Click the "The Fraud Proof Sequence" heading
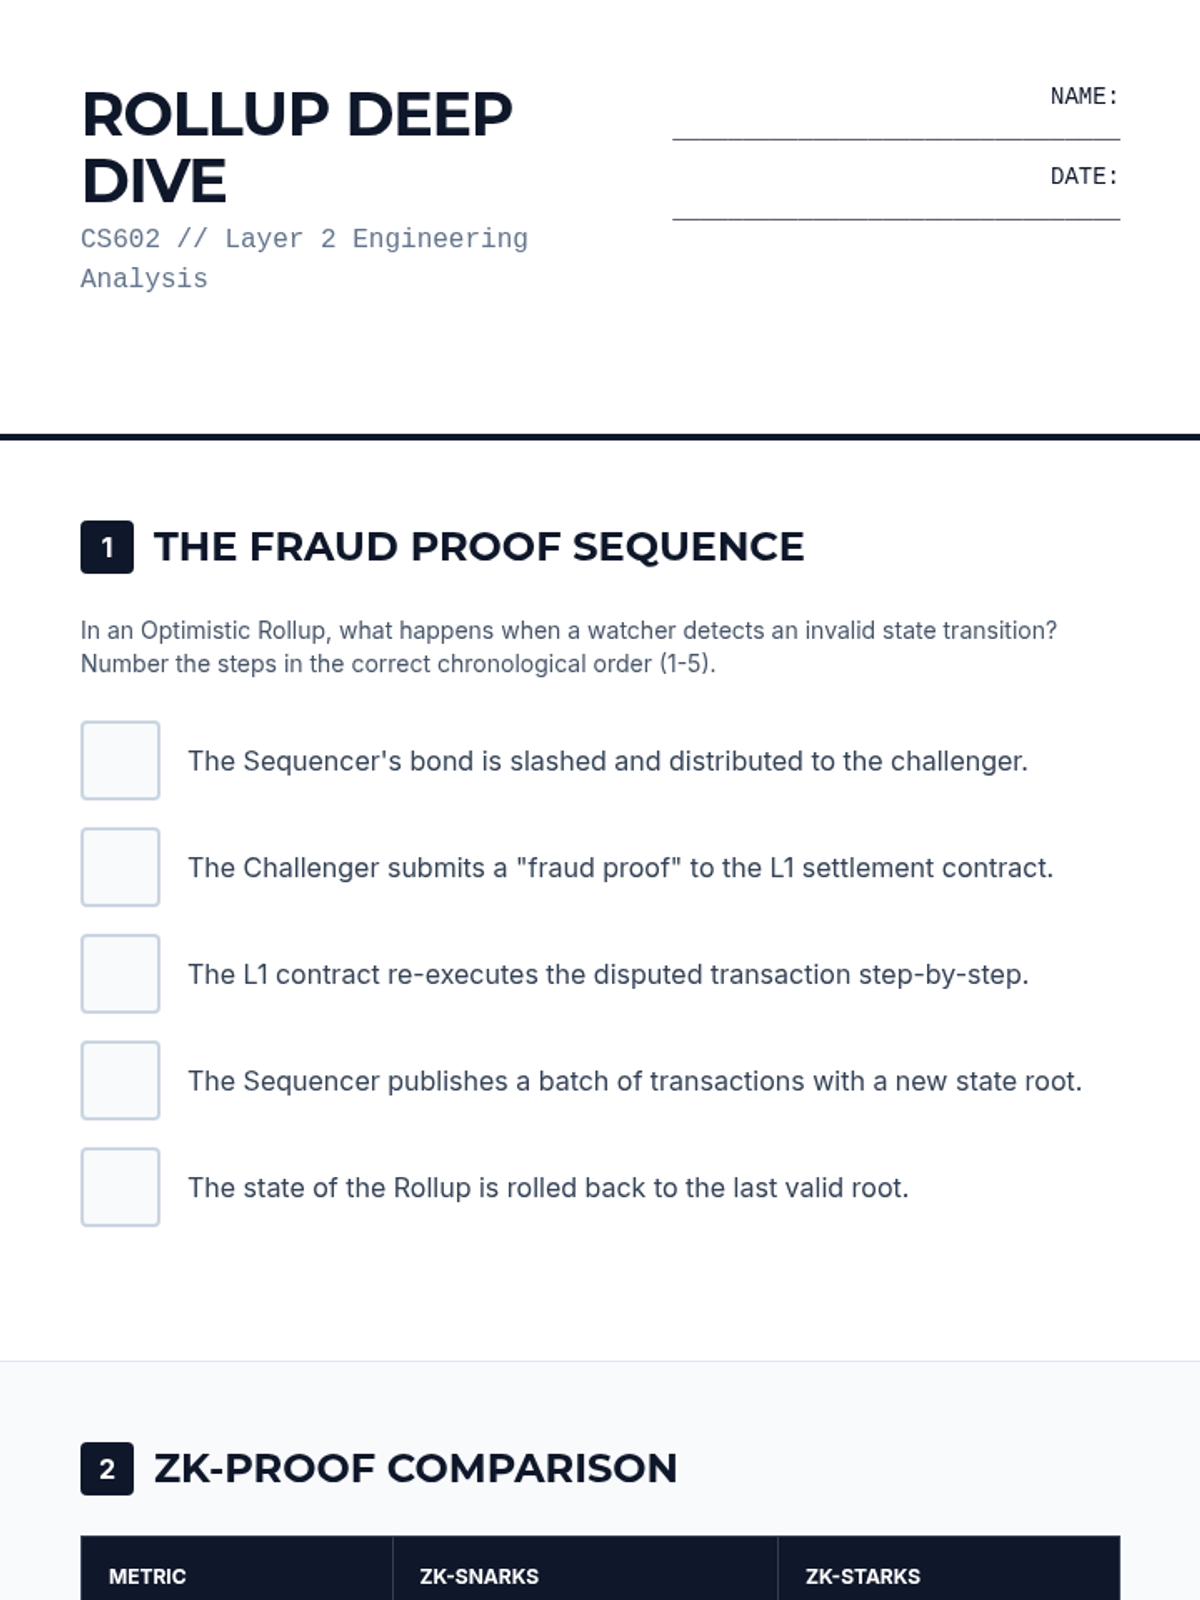 (x=478, y=547)
